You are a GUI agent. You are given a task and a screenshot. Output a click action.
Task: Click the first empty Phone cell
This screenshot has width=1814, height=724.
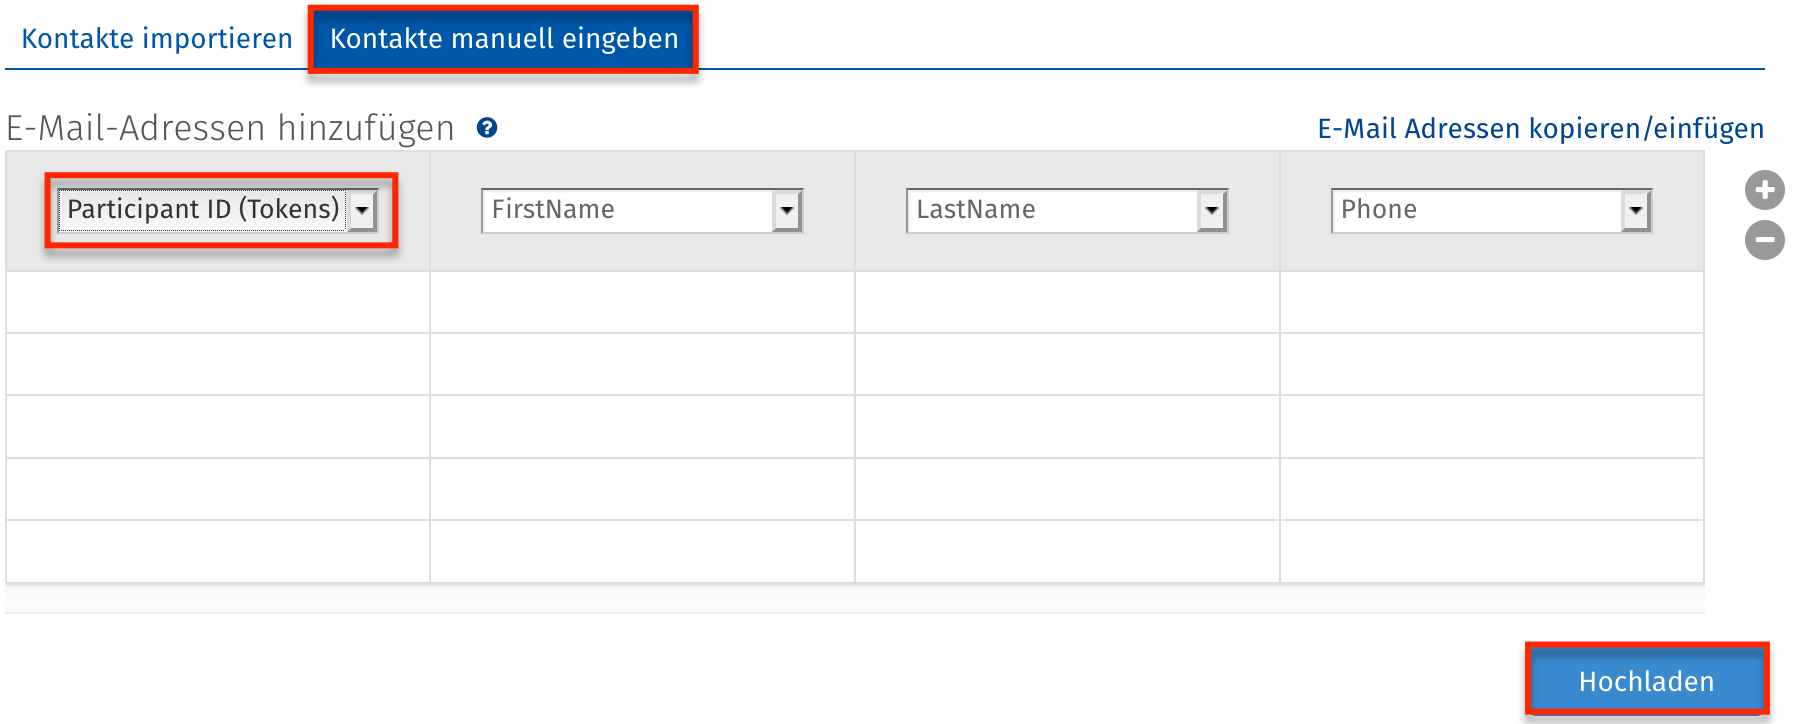1490,300
